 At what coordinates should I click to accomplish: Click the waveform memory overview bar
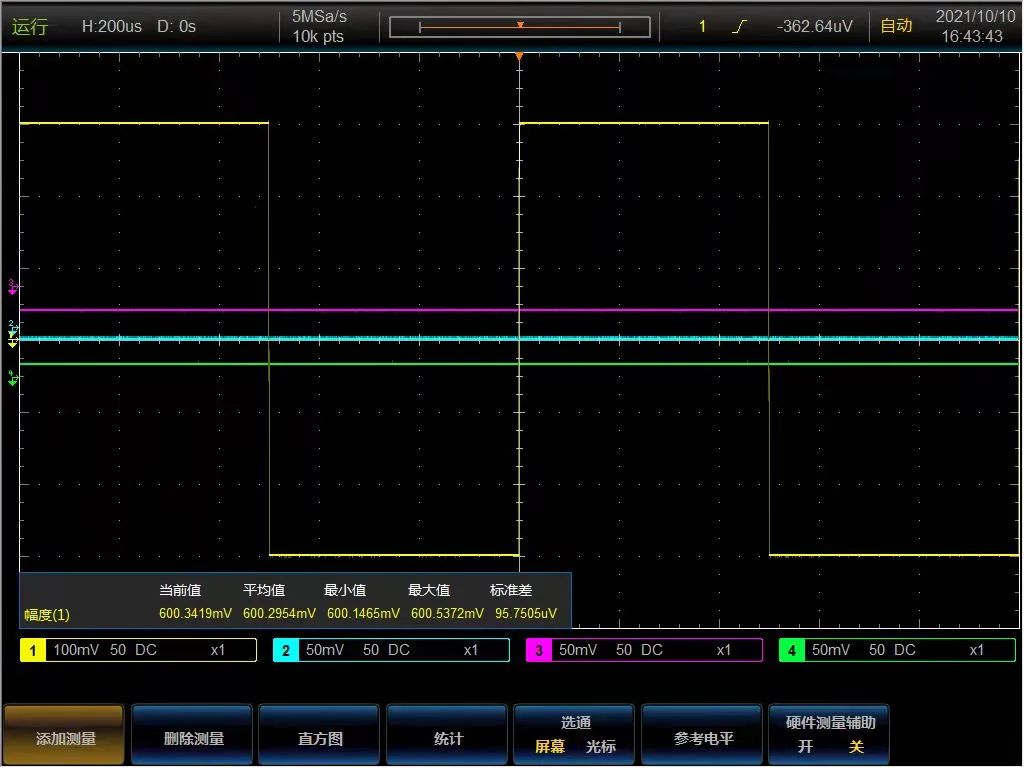tap(520, 27)
